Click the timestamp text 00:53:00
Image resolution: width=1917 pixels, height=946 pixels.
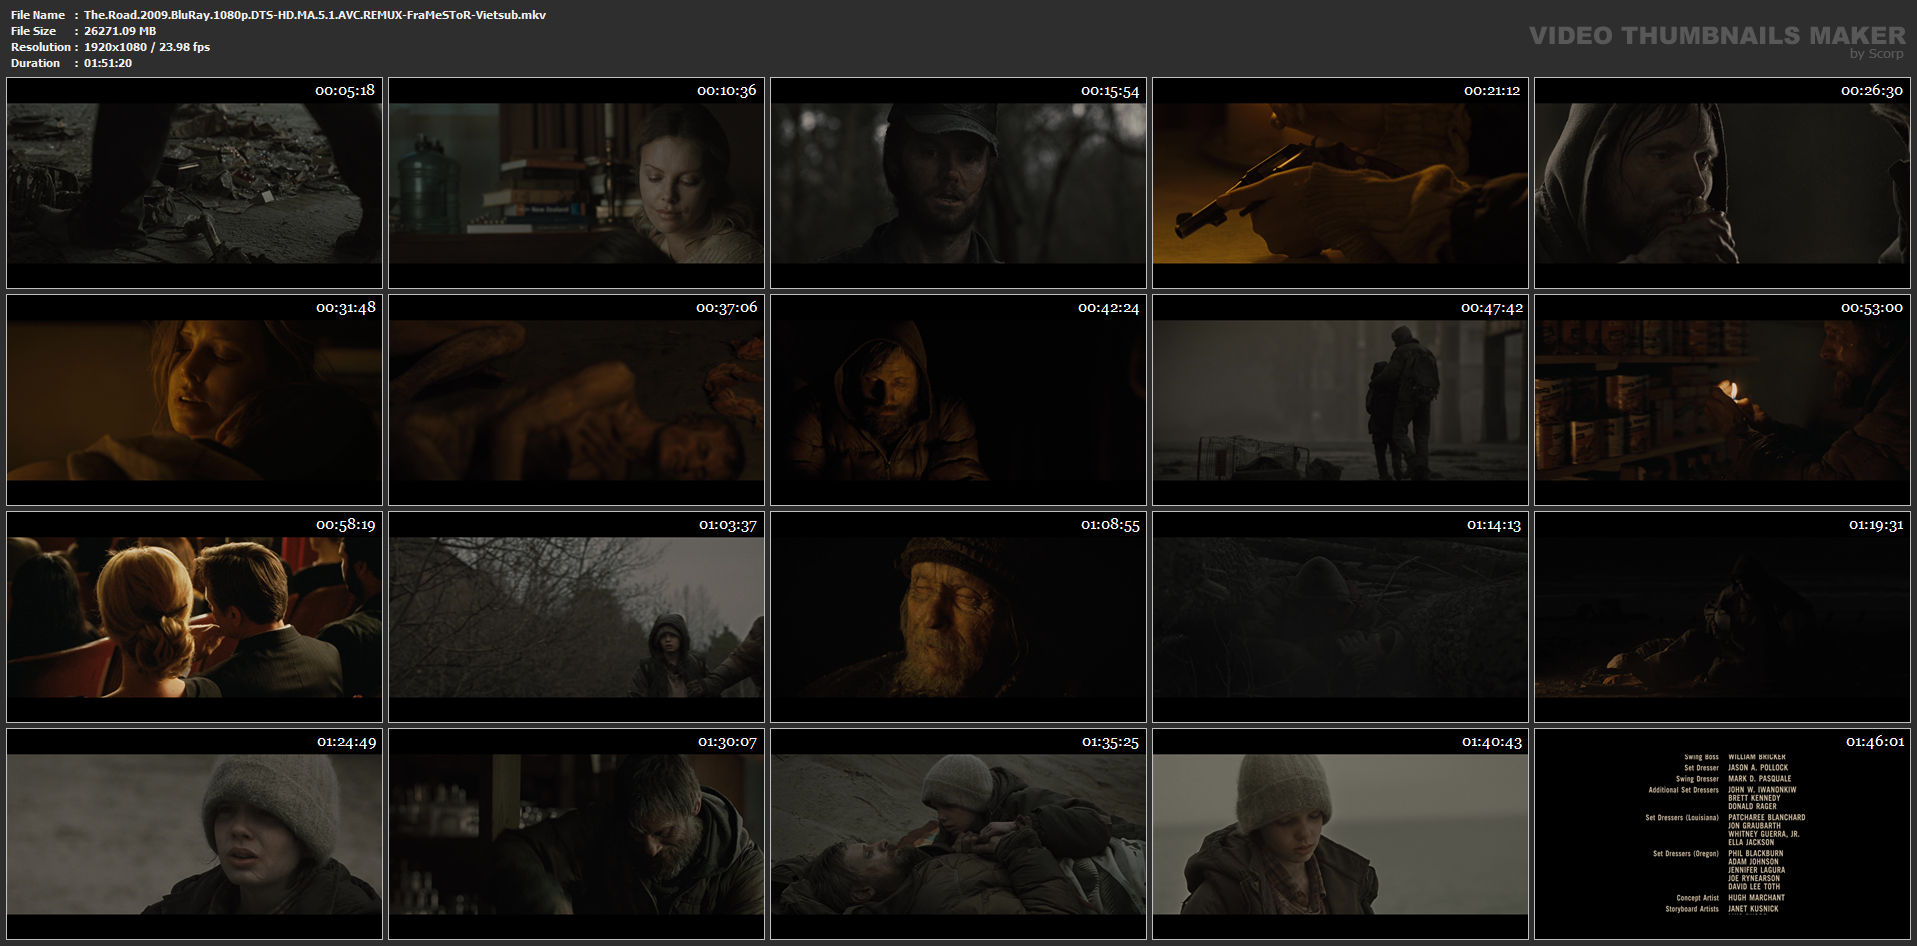pyautogui.click(x=1872, y=307)
